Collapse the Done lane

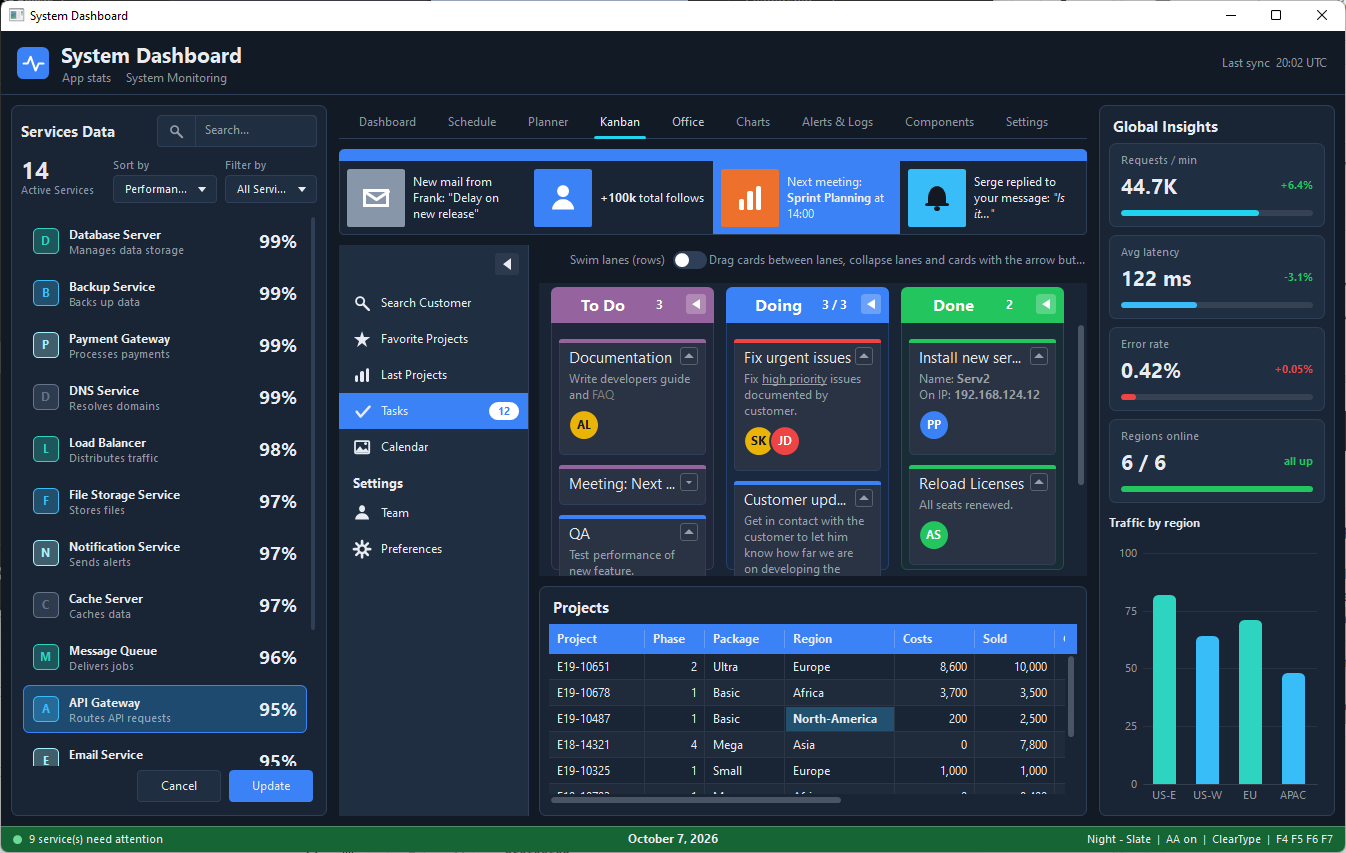click(x=1046, y=304)
